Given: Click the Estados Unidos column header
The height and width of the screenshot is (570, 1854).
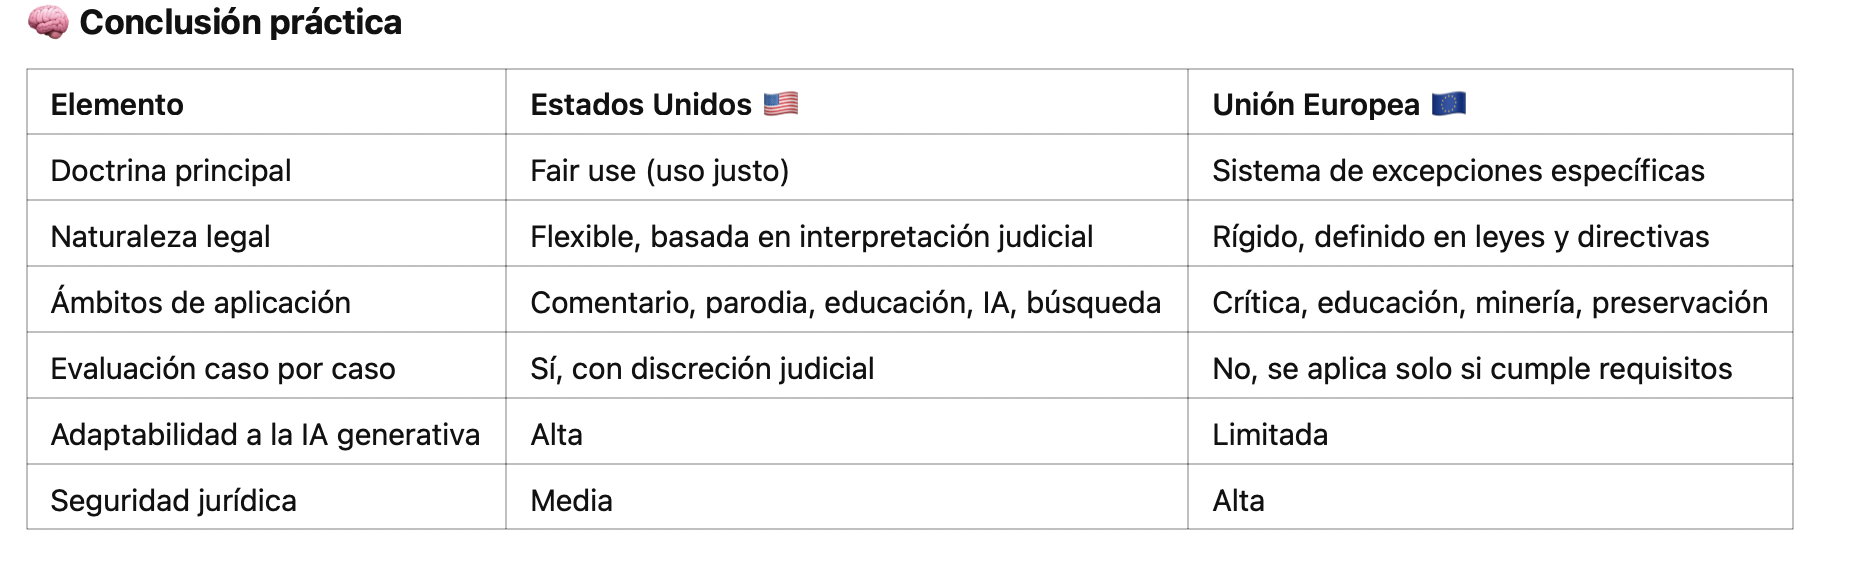Looking at the screenshot, I should pyautogui.click(x=641, y=104).
